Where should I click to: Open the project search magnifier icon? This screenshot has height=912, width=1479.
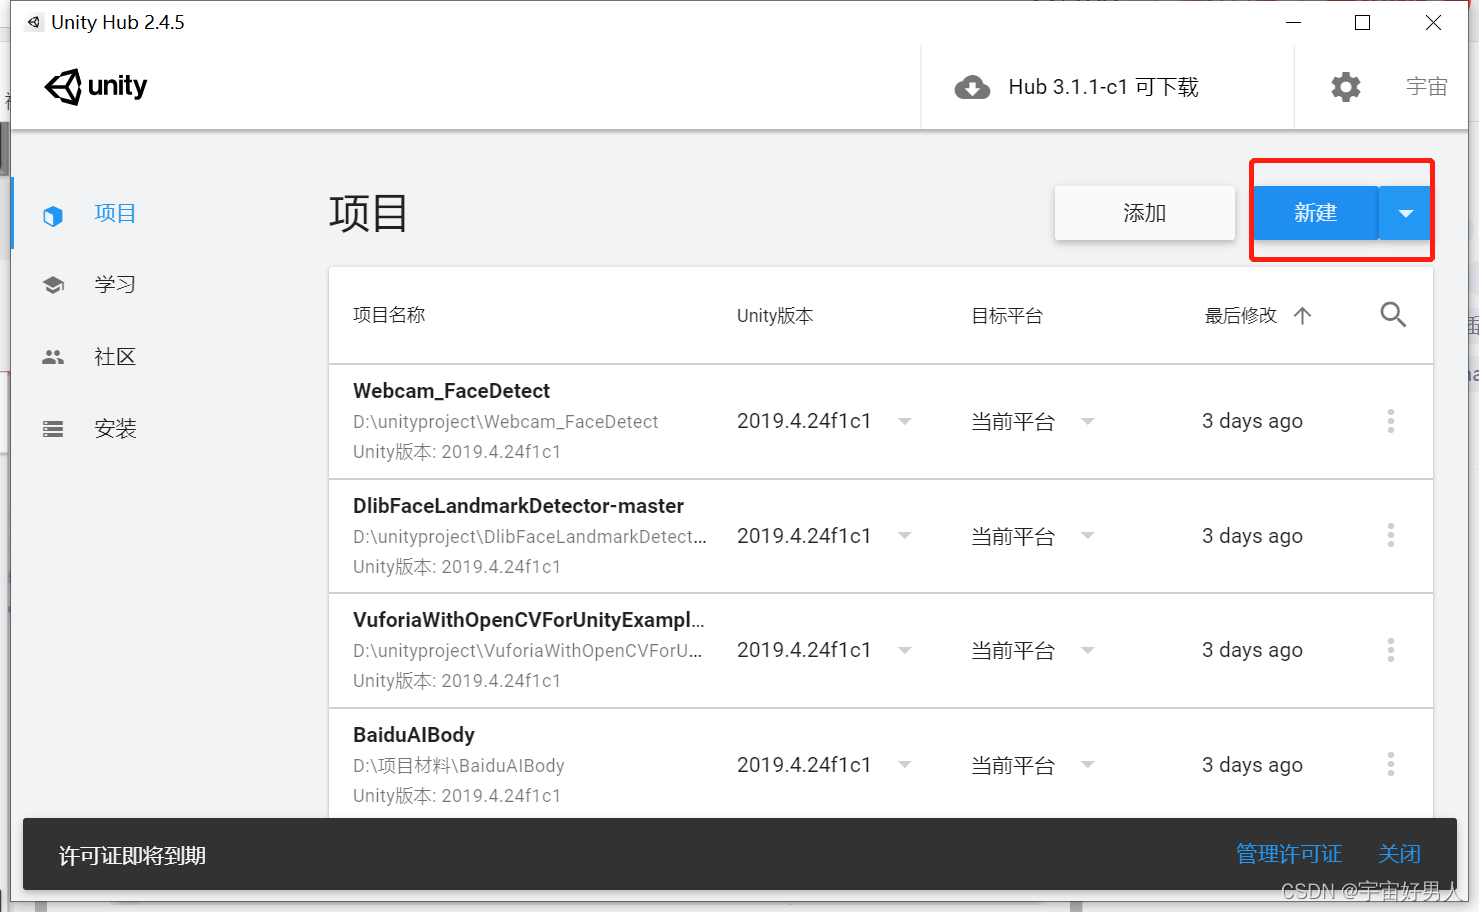[x=1393, y=315]
